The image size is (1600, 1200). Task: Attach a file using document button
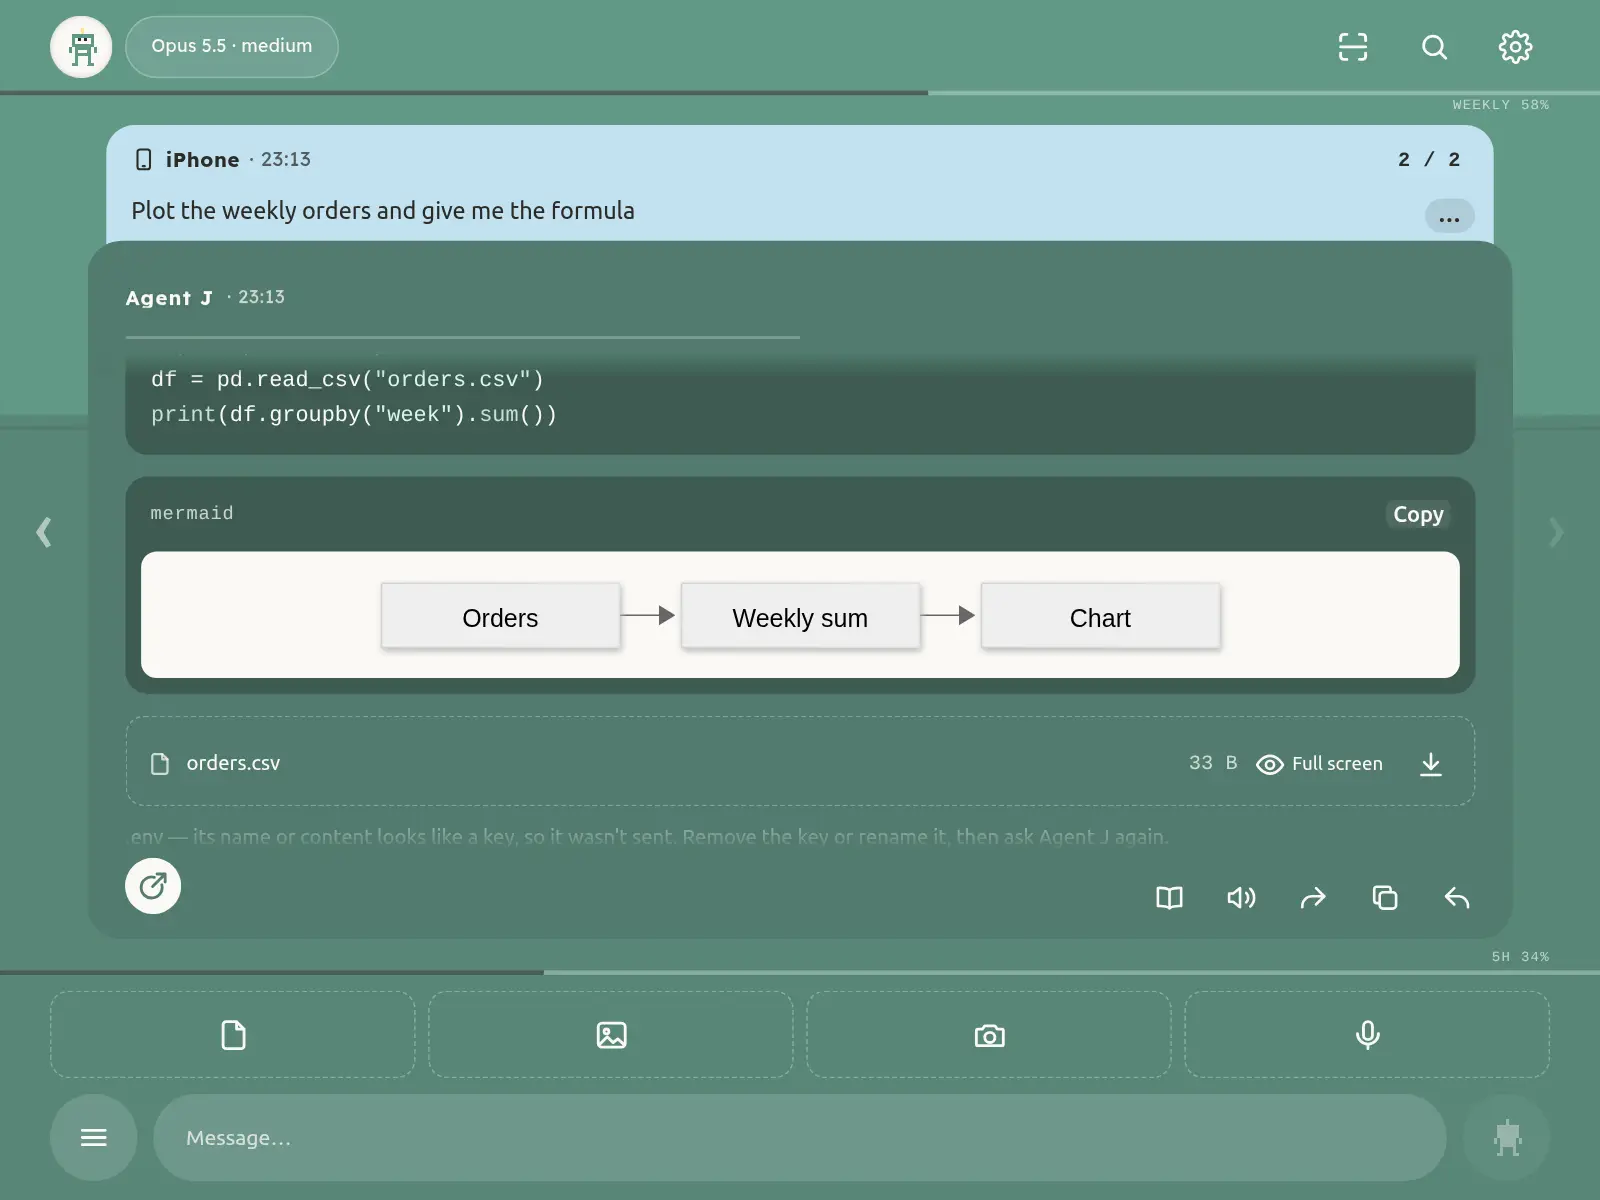[x=233, y=1035]
